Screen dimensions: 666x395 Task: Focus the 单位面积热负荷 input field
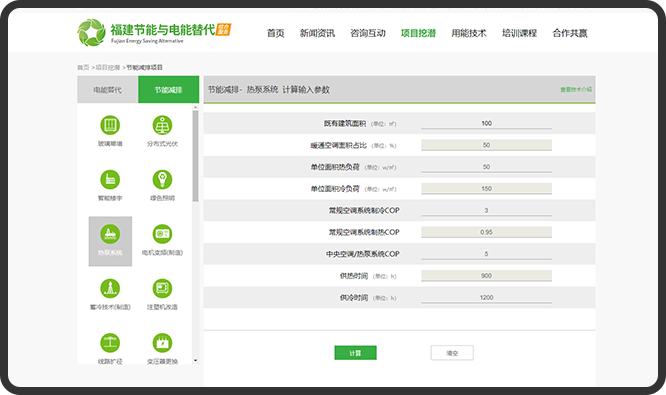coord(486,167)
